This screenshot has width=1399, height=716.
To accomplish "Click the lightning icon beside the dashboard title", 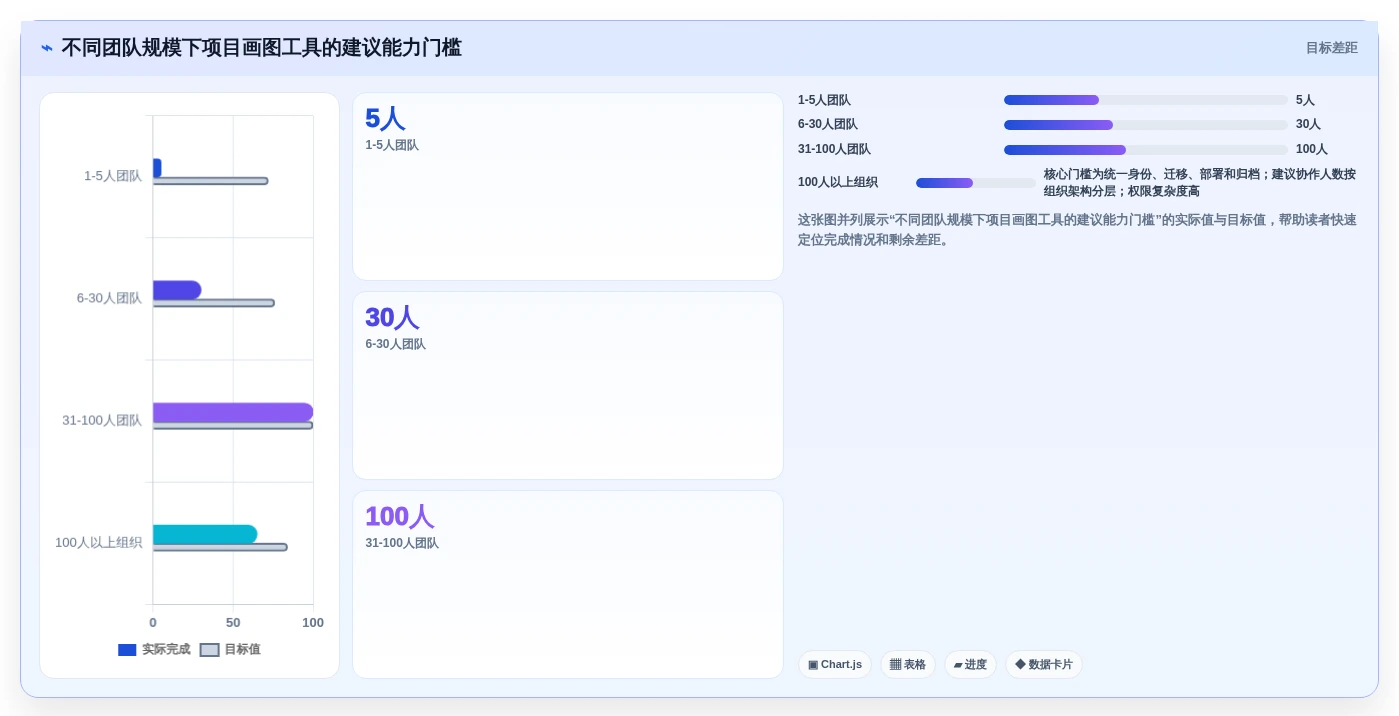I will coord(47,48).
